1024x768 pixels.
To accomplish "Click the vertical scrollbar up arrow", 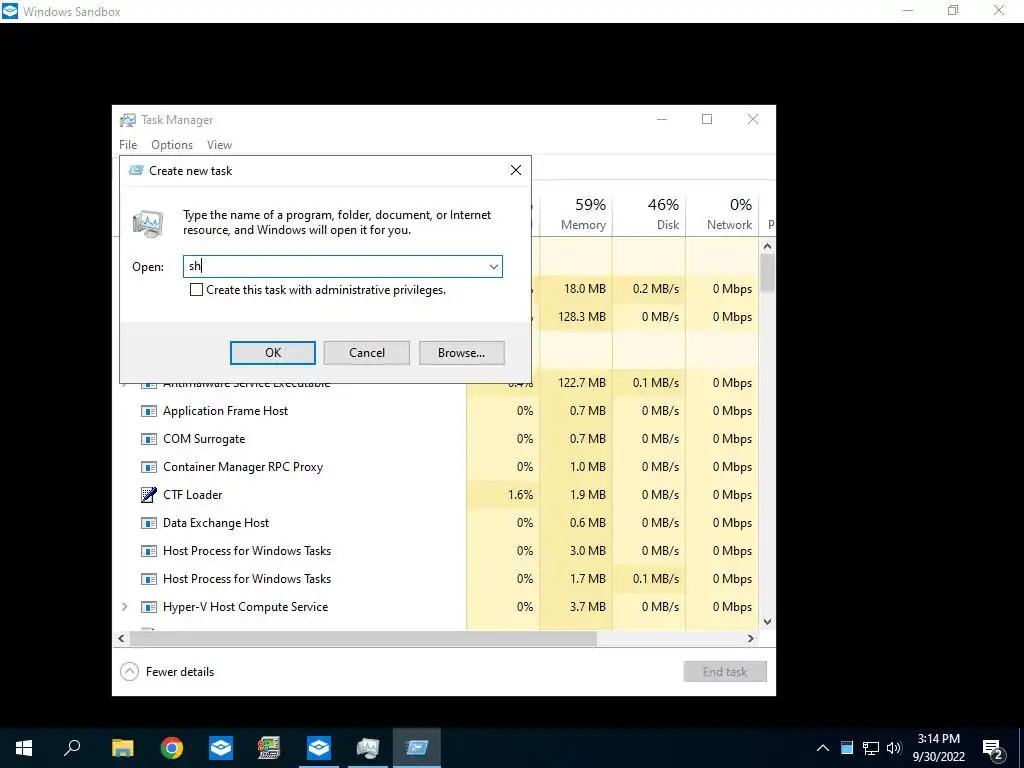I will click(767, 246).
